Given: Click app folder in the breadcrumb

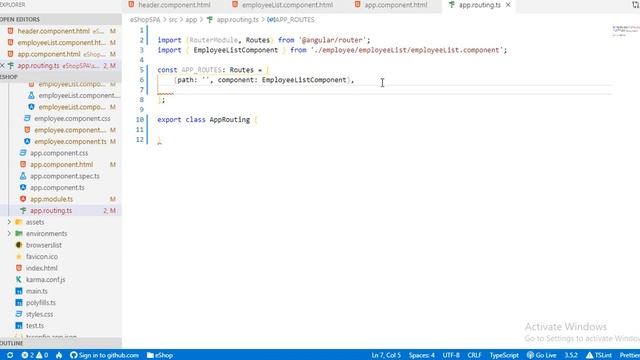Looking at the screenshot, I should 191,20.
